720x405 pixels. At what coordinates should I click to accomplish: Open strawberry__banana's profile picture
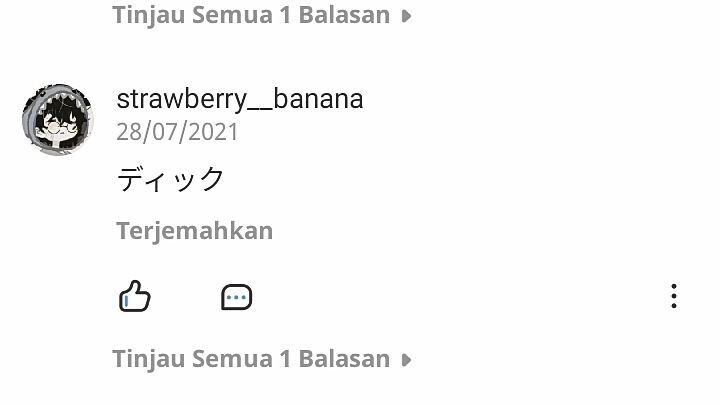pos(57,119)
